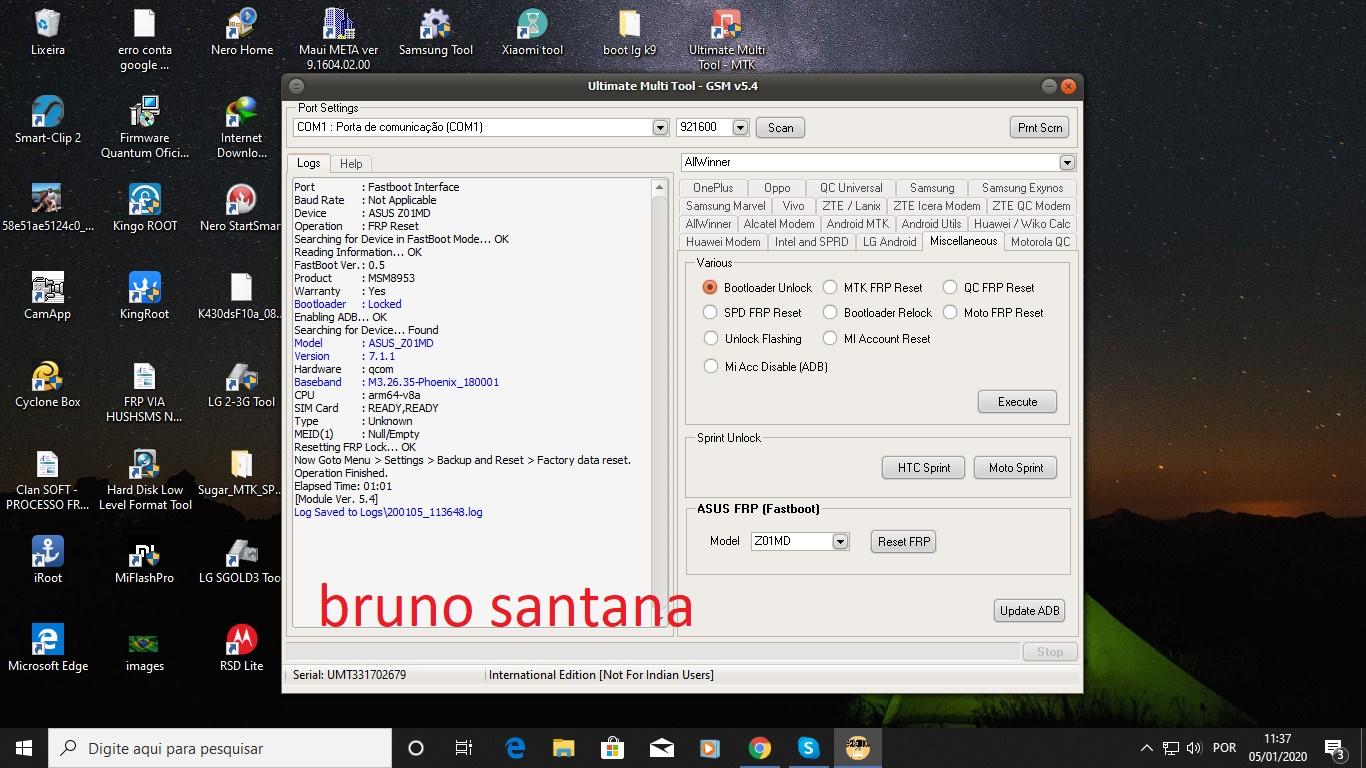Open the ASUS Model Z01MD dropdown
This screenshot has width=1366, height=768.
[x=840, y=541]
